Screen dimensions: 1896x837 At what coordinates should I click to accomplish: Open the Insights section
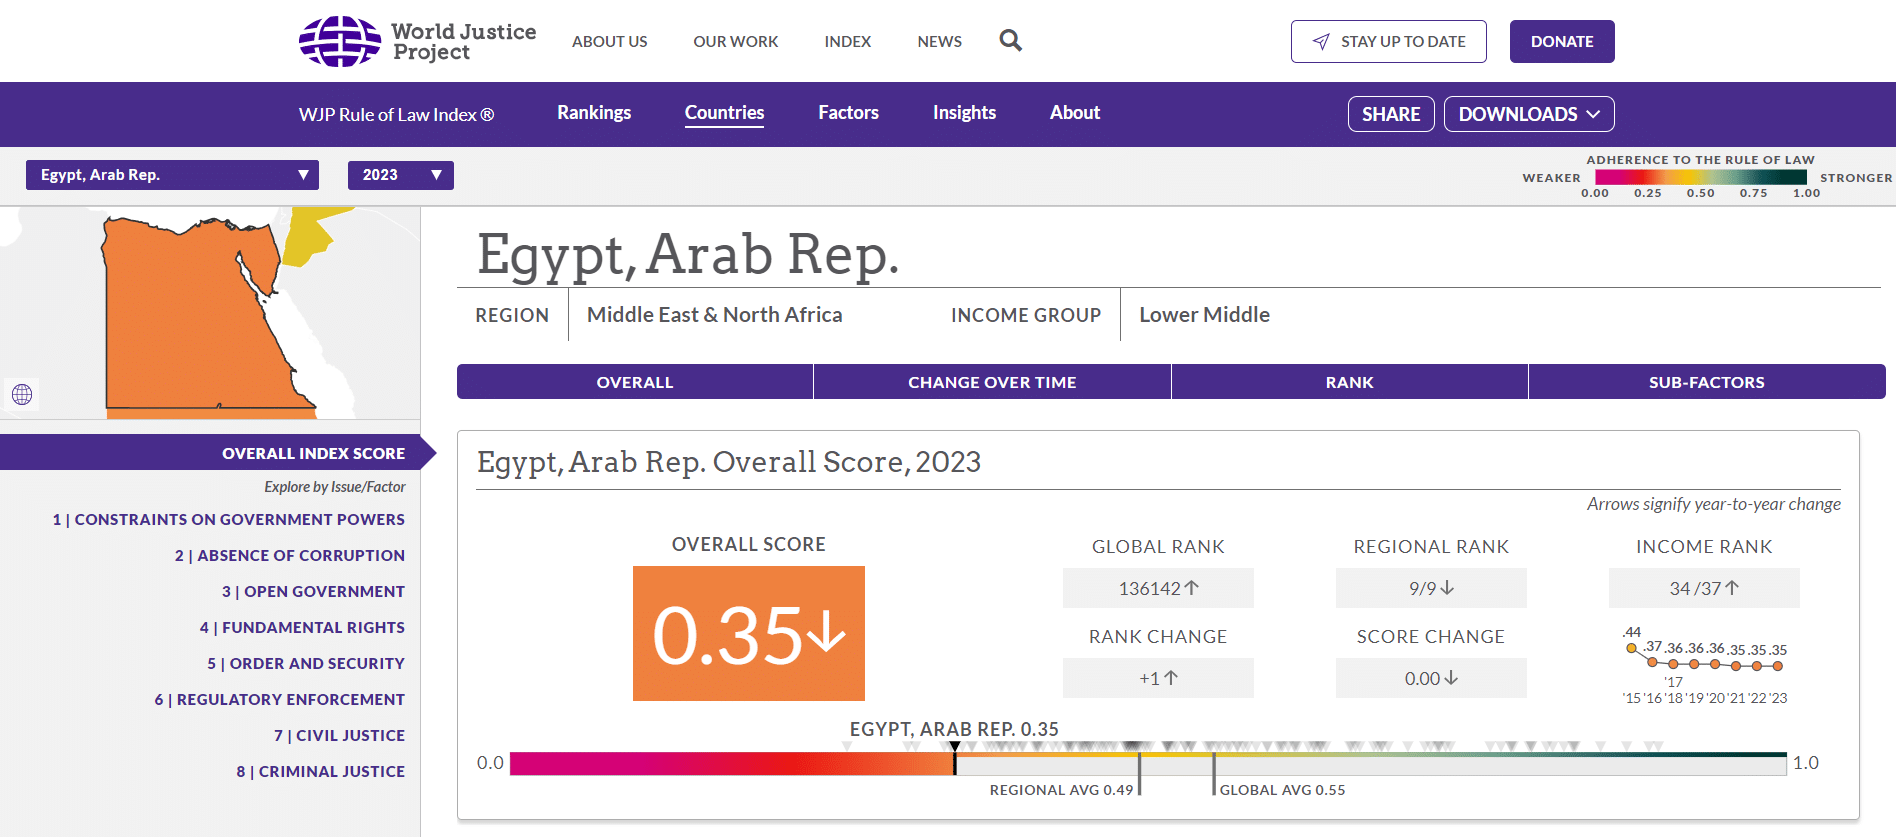pyautogui.click(x=964, y=113)
